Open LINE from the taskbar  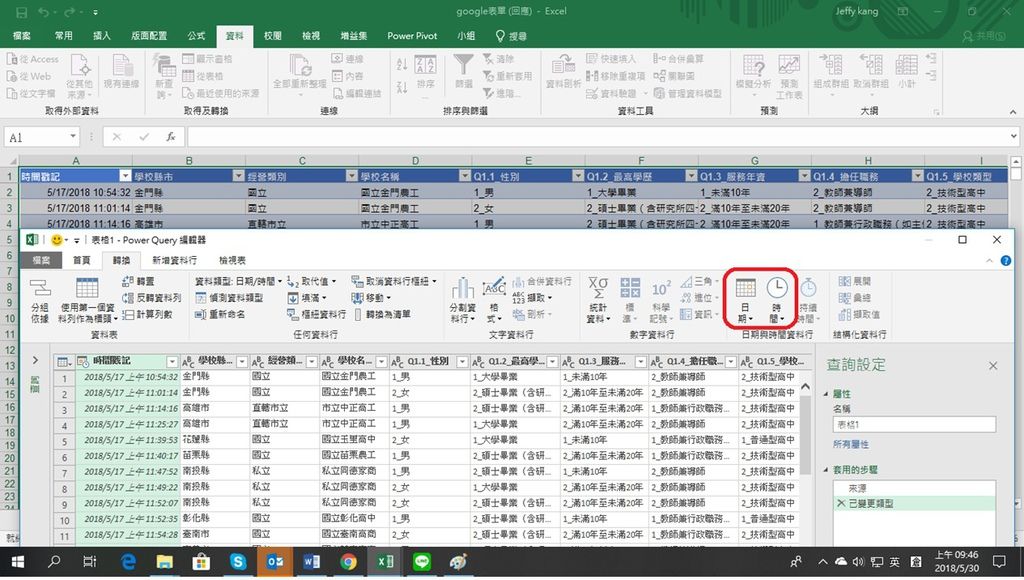[x=422, y=562]
